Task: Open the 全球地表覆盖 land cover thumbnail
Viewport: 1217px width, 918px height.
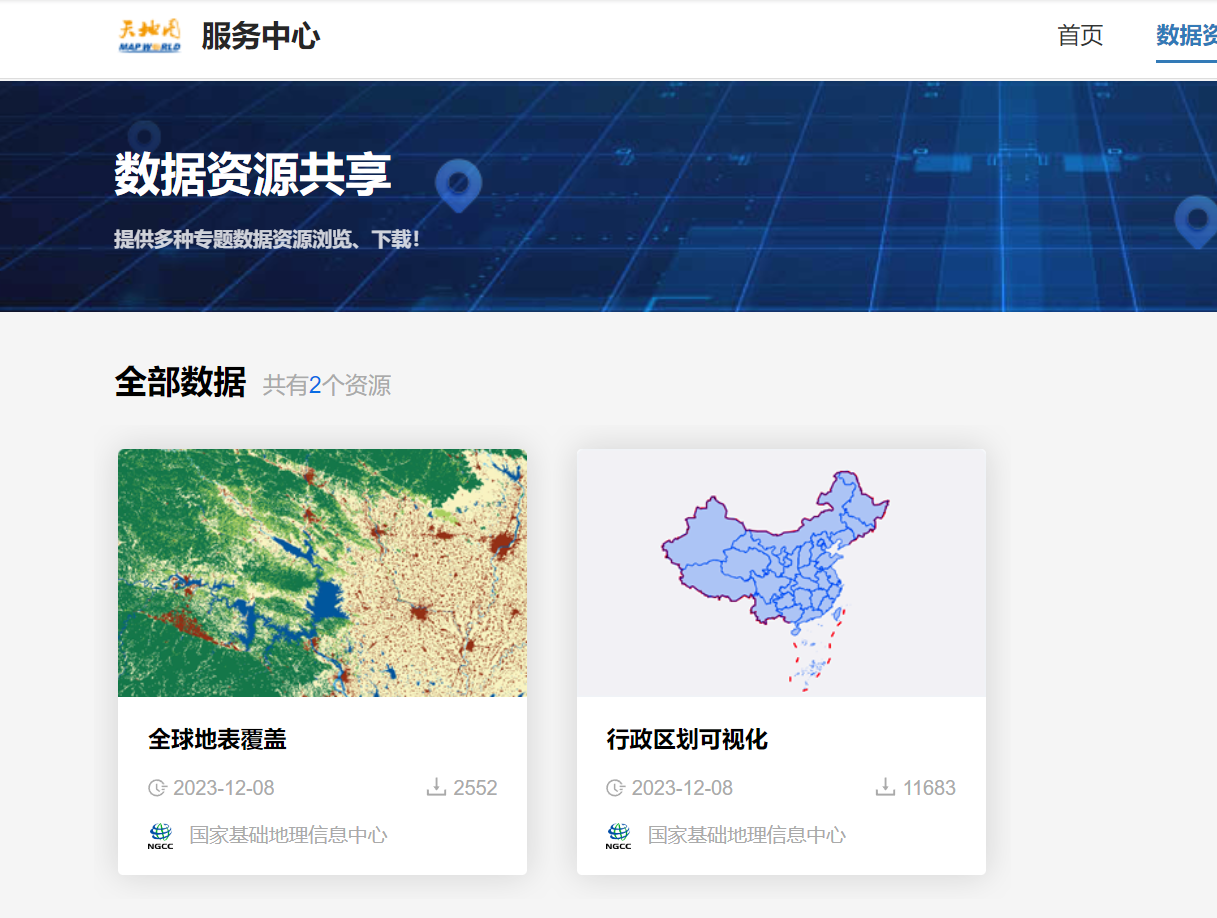Action: (322, 572)
